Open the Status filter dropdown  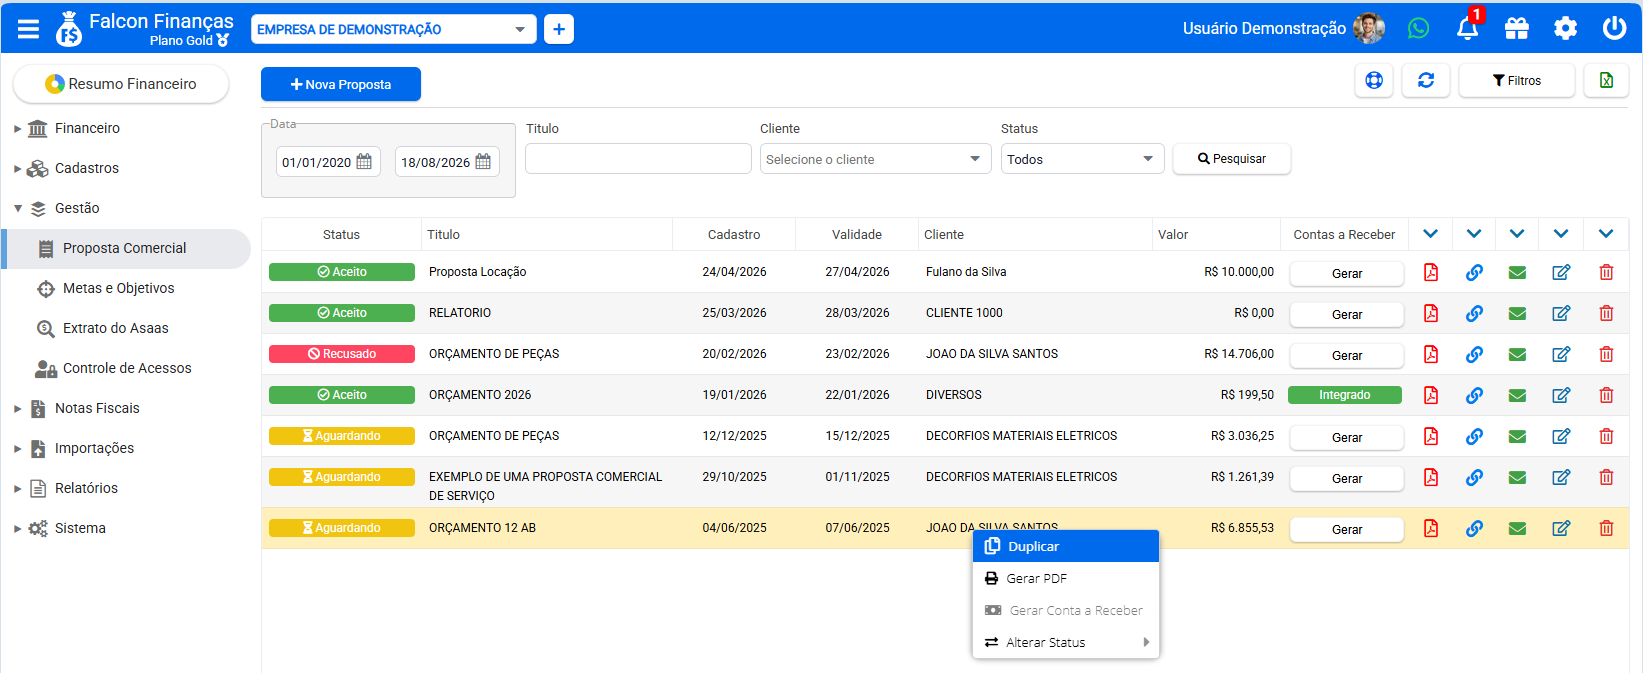(x=1082, y=159)
